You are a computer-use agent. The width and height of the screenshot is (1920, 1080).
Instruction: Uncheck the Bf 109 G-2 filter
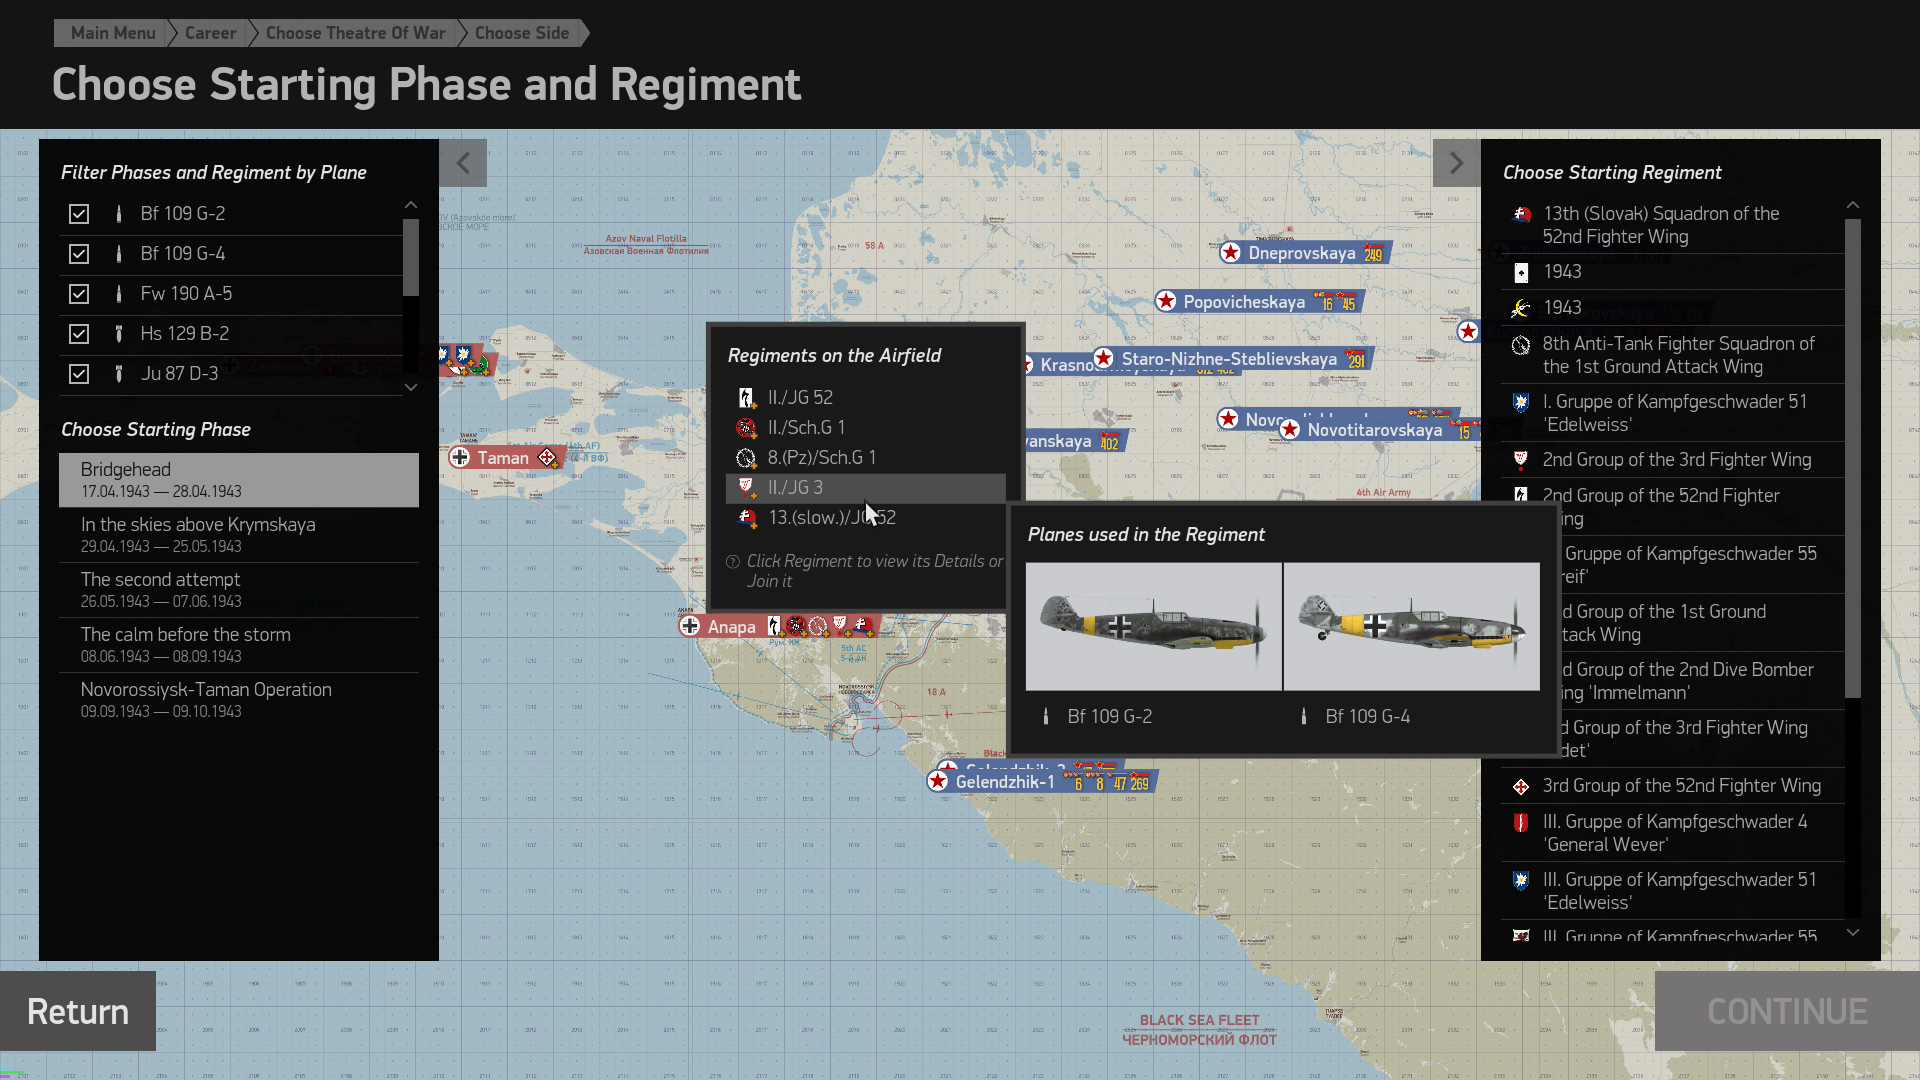[x=79, y=214]
